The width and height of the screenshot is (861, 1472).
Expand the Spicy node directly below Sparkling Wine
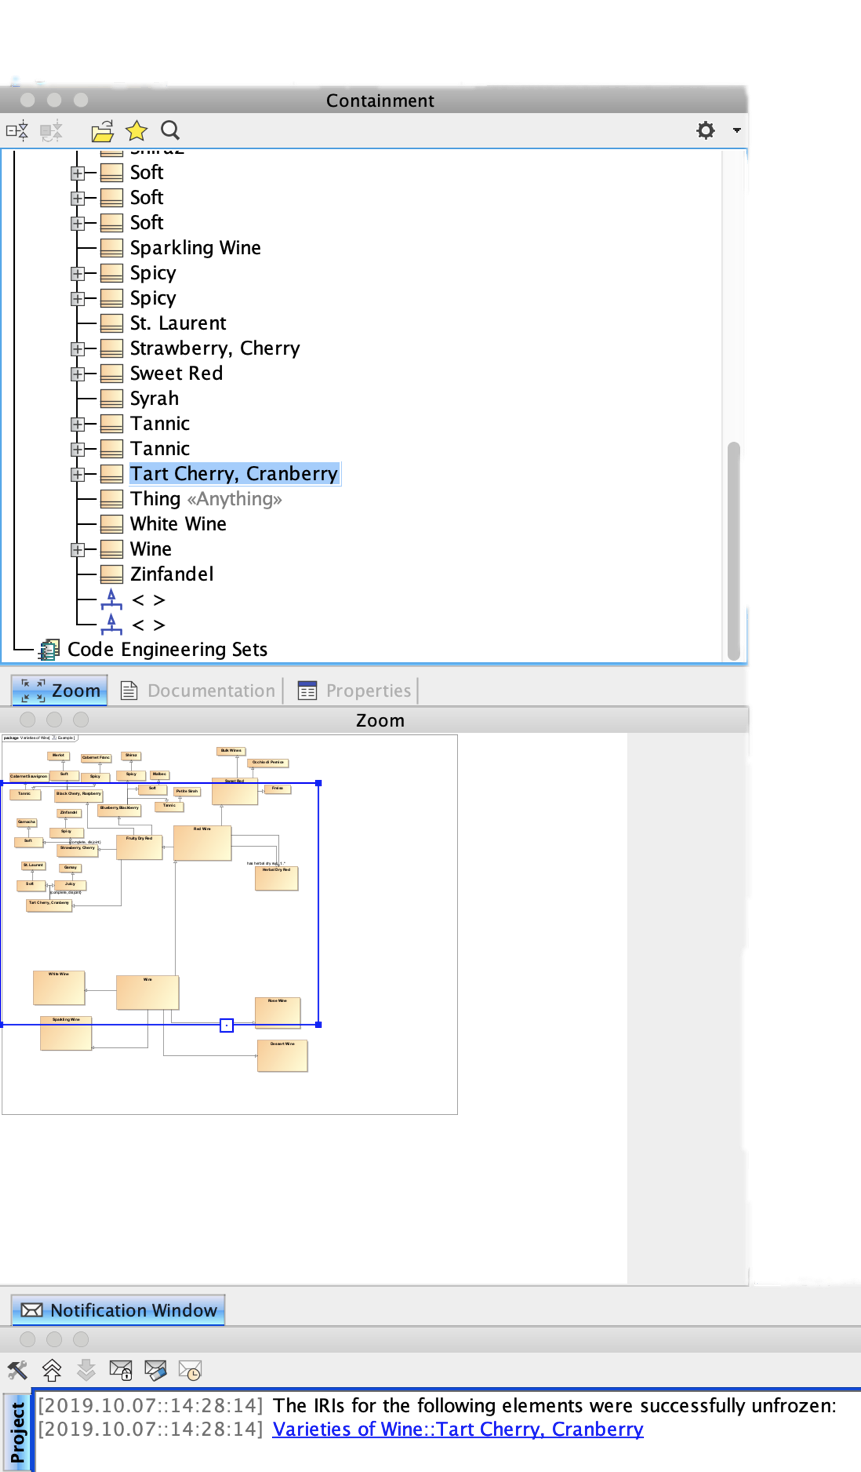coord(77,273)
